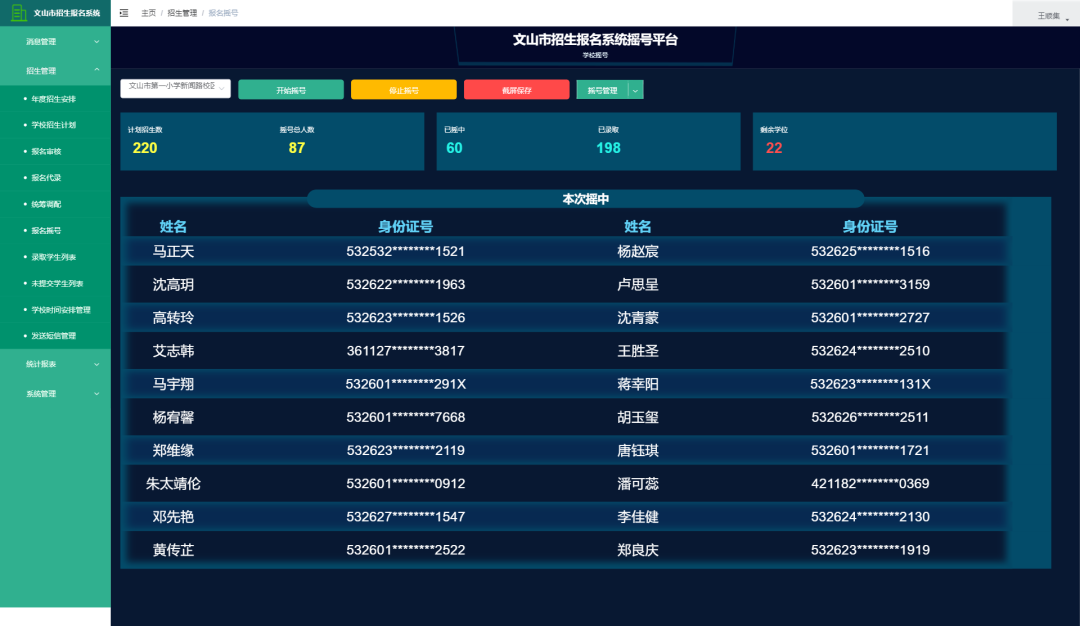Navigate via the 招生管理 breadcrumb
The height and width of the screenshot is (626, 1080).
183,13
